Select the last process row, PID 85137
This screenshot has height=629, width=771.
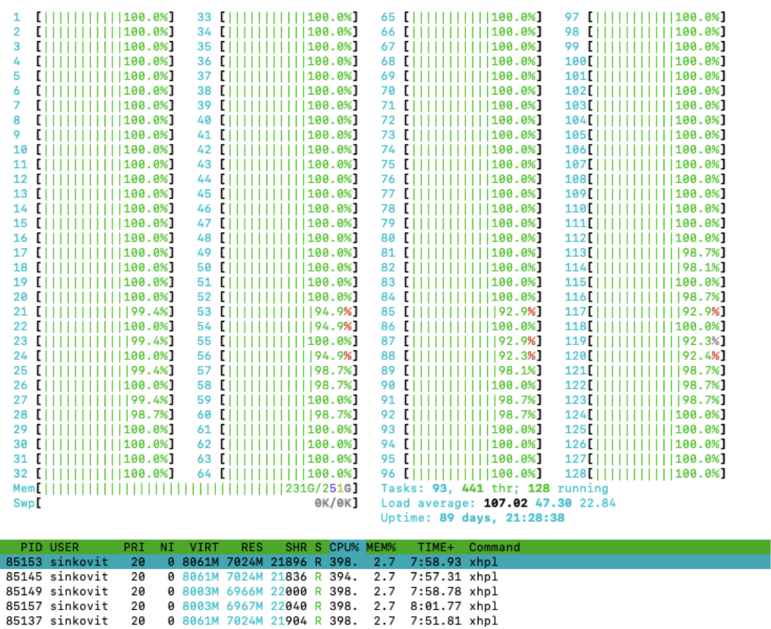click(x=250, y=620)
